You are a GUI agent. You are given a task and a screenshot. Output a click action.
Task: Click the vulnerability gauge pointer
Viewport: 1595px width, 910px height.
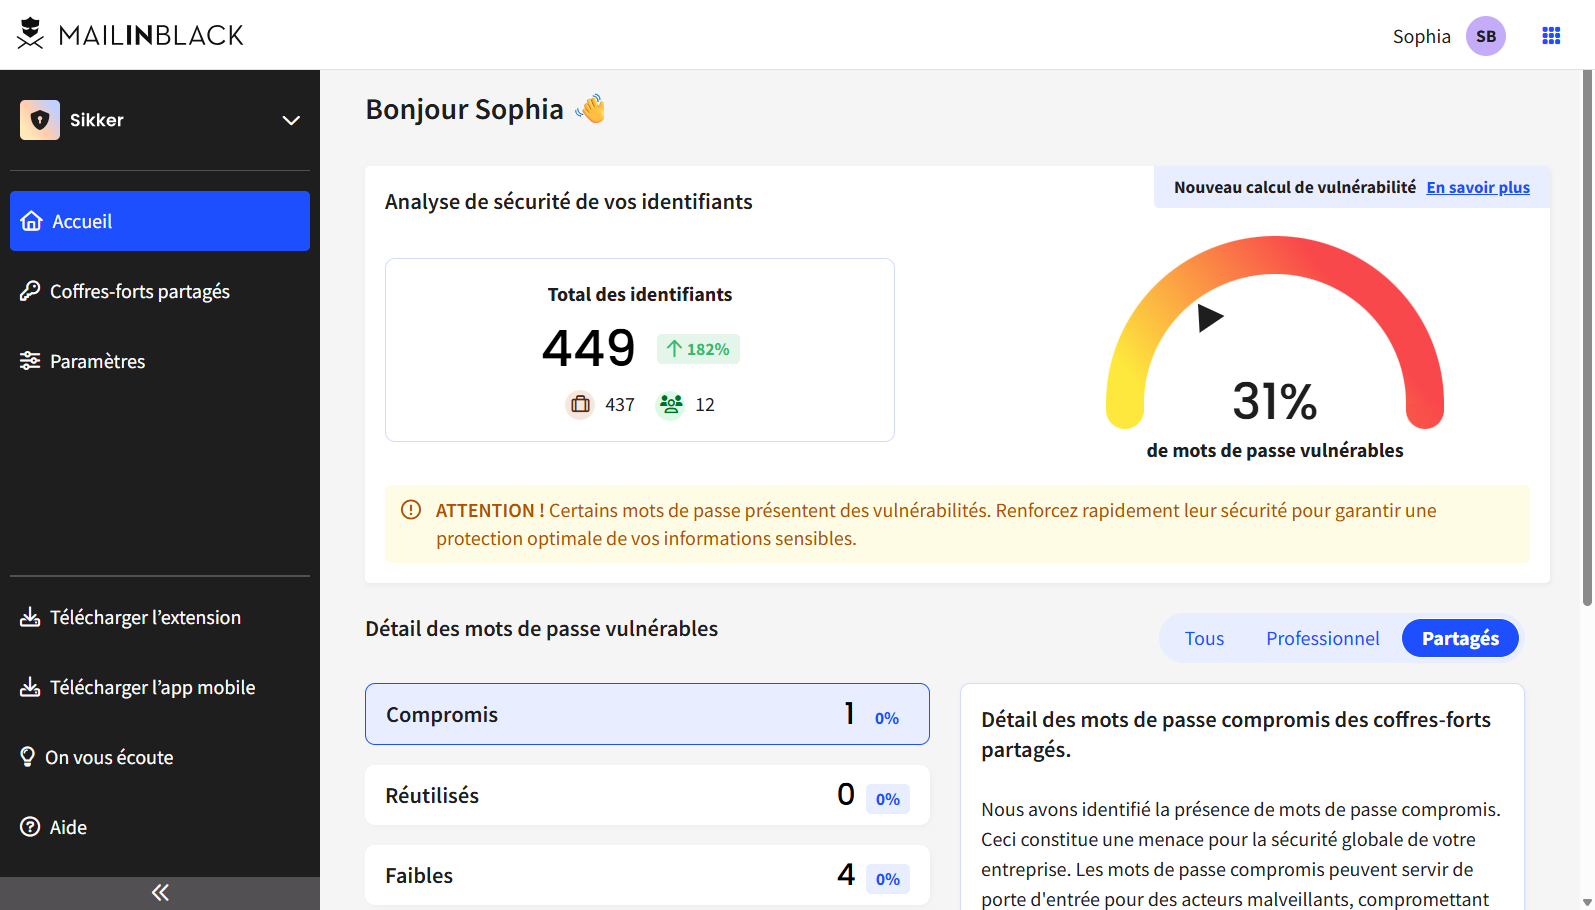tap(1209, 318)
